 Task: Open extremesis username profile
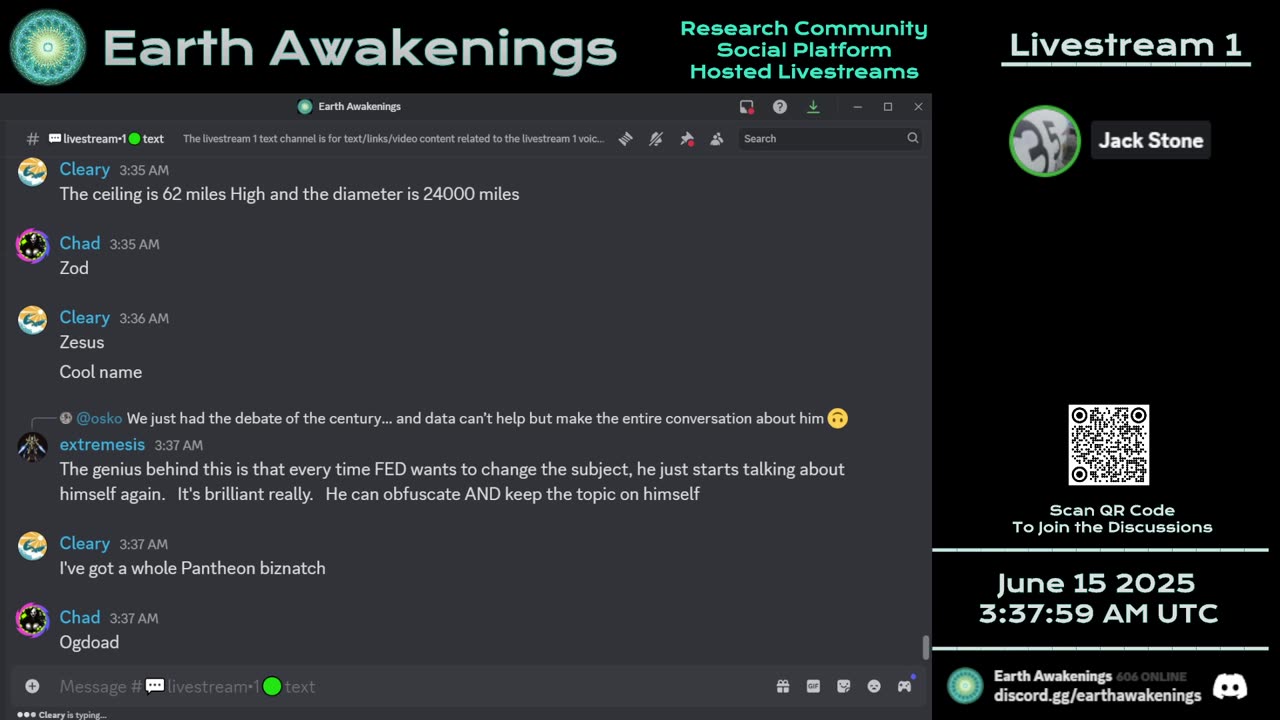(102, 444)
